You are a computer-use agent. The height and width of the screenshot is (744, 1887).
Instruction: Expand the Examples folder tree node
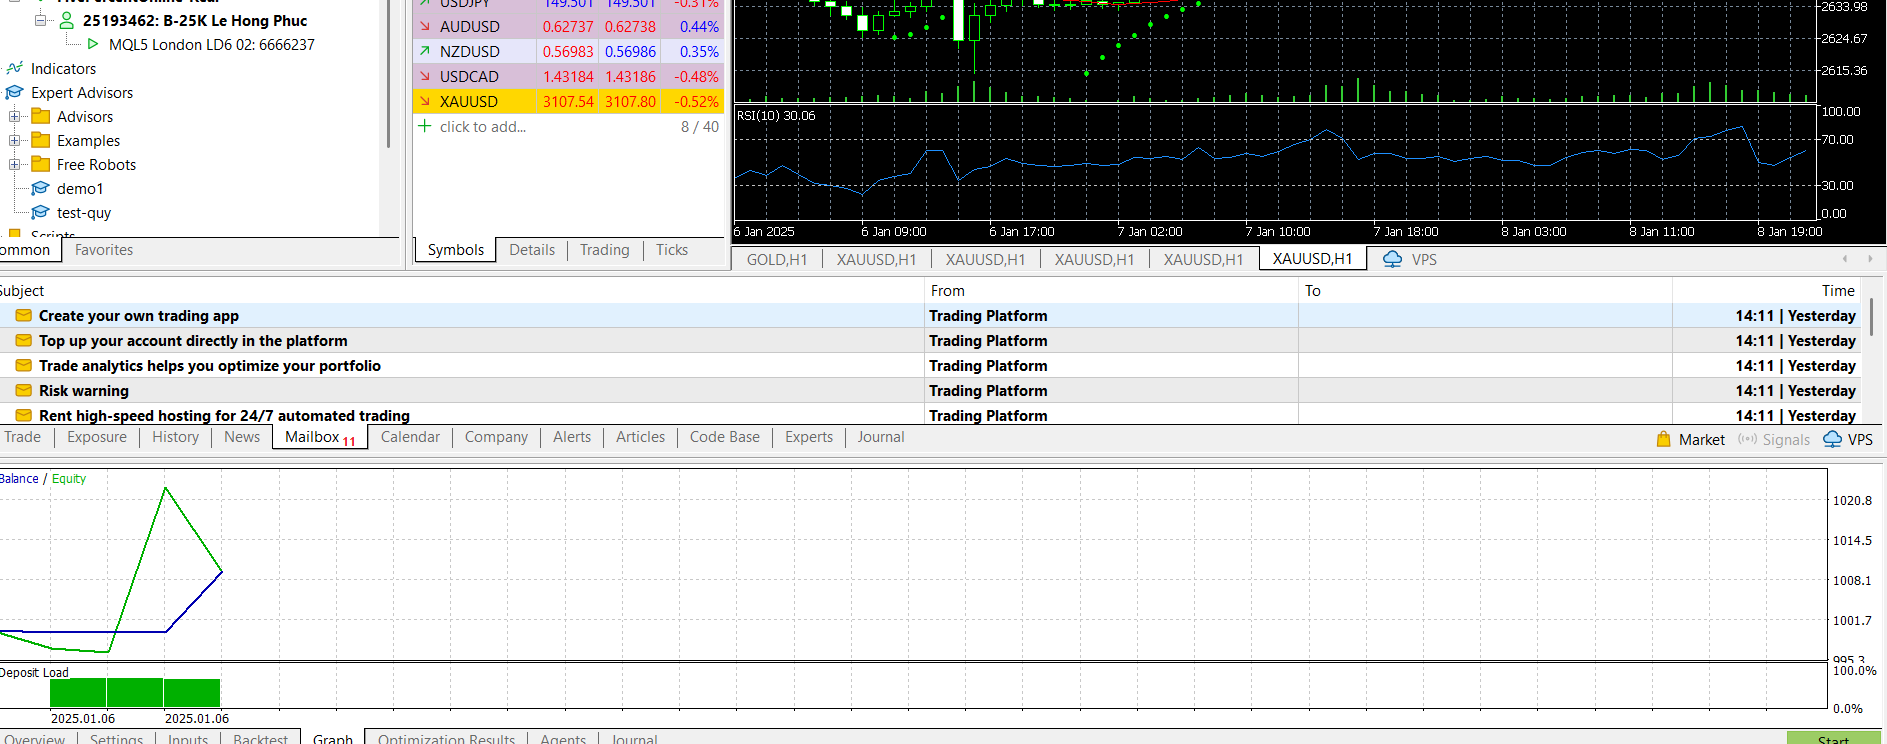tap(15, 140)
